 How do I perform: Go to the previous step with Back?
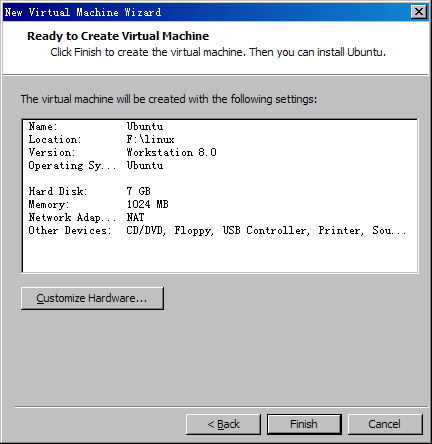click(223, 424)
